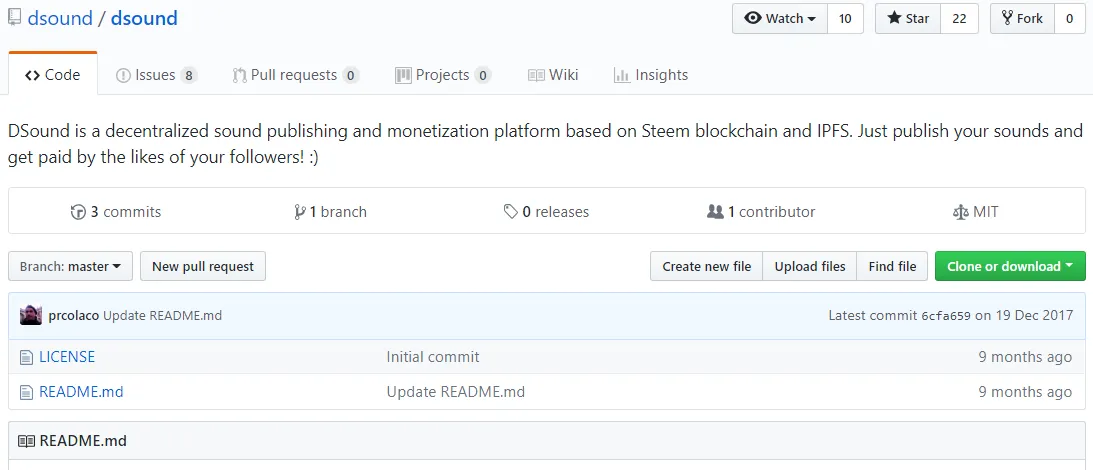Click New pull request button
The image size is (1093, 470).
point(203,266)
